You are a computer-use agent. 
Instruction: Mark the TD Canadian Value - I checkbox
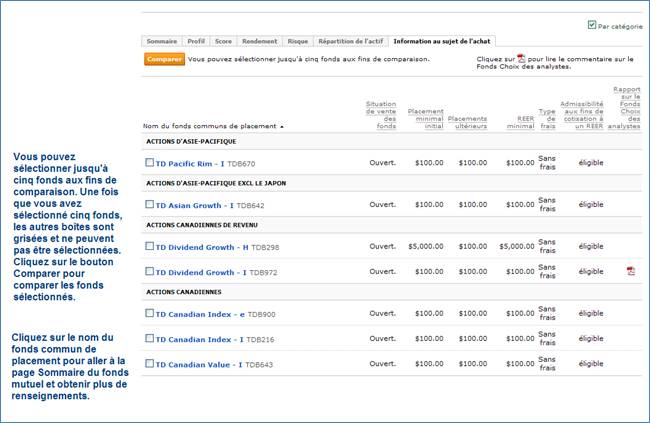[x=150, y=364]
